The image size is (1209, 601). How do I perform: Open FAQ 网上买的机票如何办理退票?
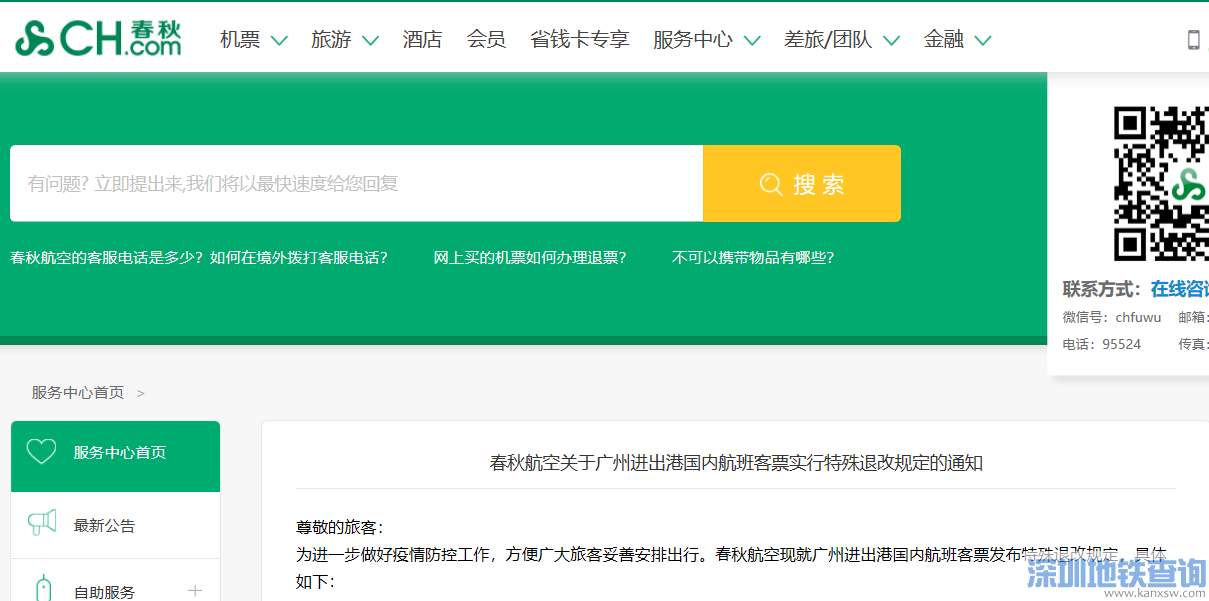530,258
